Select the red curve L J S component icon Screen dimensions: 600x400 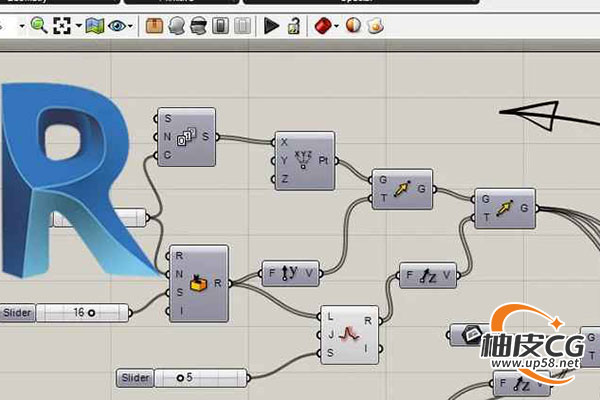pyautogui.click(x=349, y=334)
